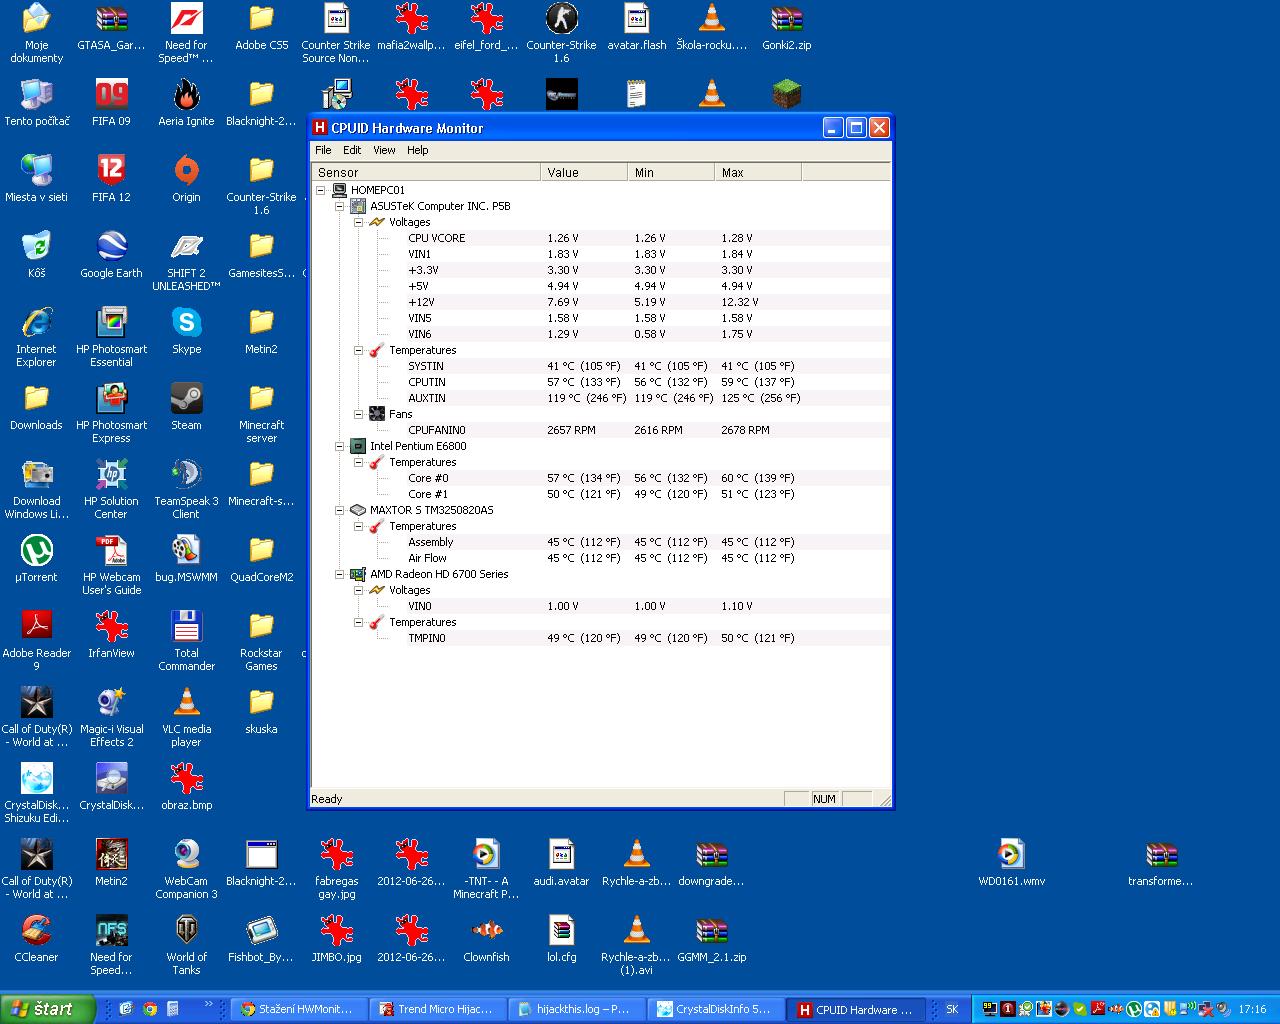Collapse the MAXTOR S TM3250820AS node
Image resolution: width=1280 pixels, height=1024 pixels.
point(340,510)
